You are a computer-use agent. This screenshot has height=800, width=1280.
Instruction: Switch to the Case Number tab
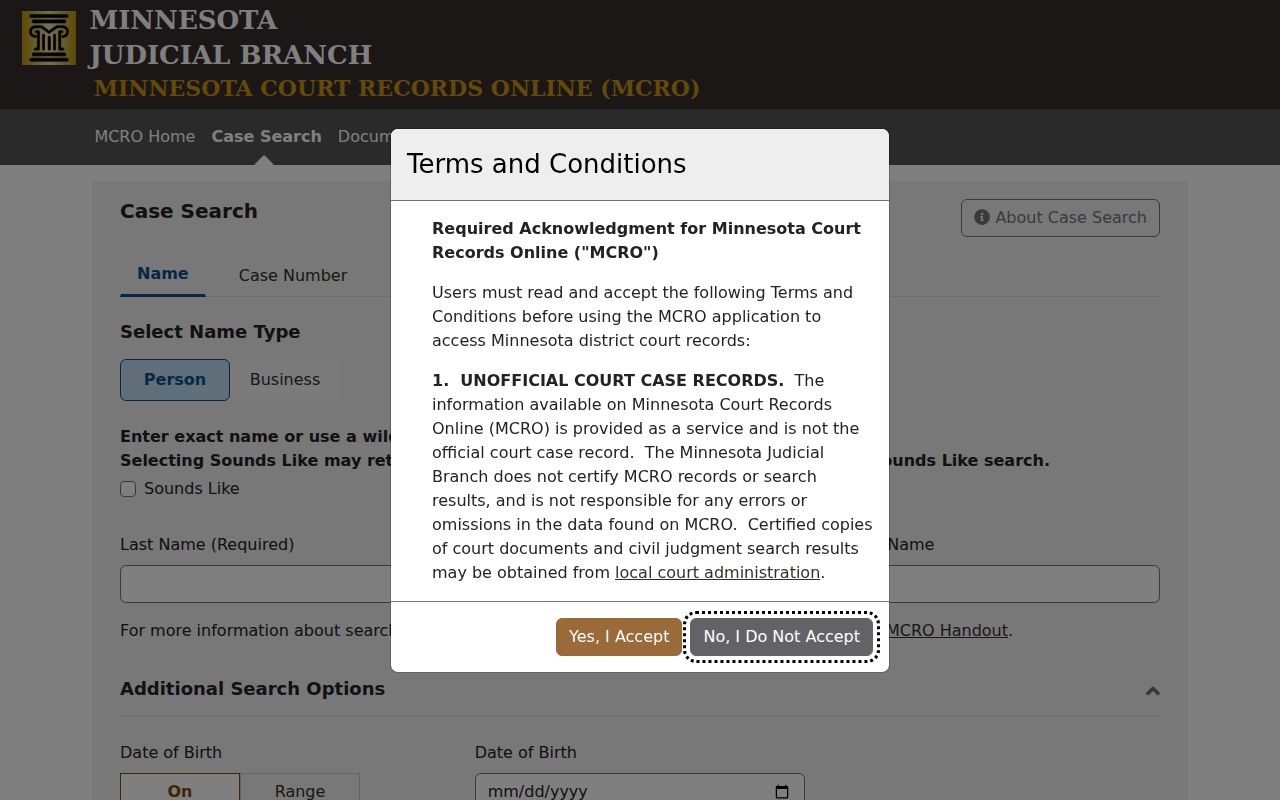tap(293, 275)
